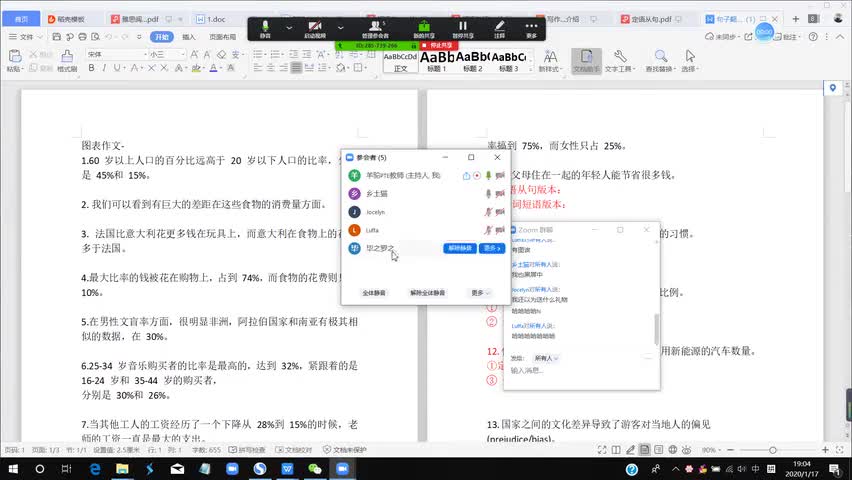
Task: Click the green new share button
Action: [x=424, y=29]
